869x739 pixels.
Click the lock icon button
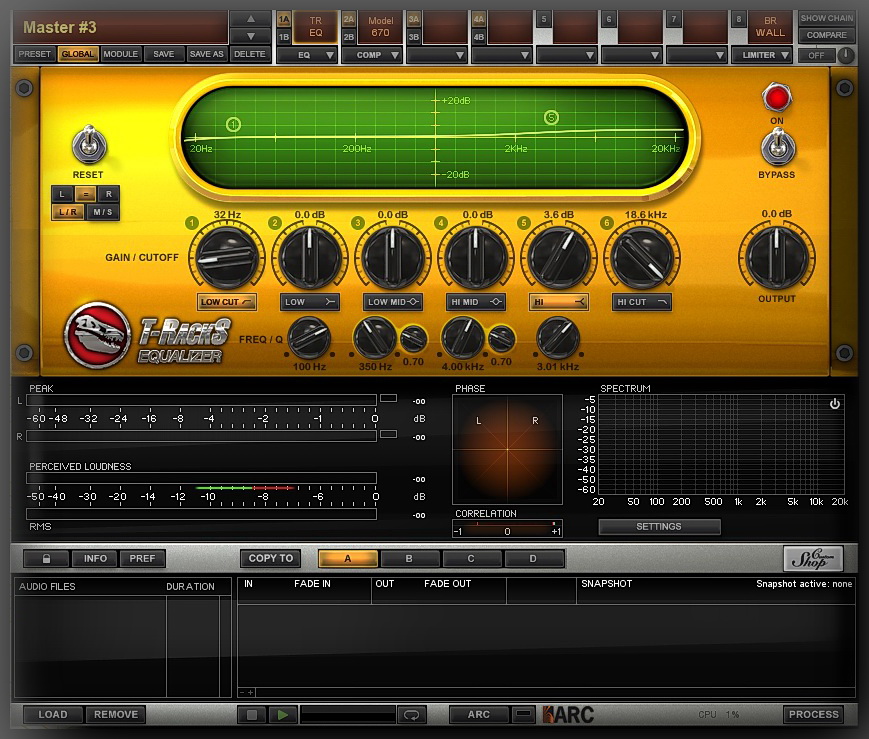click(x=47, y=558)
